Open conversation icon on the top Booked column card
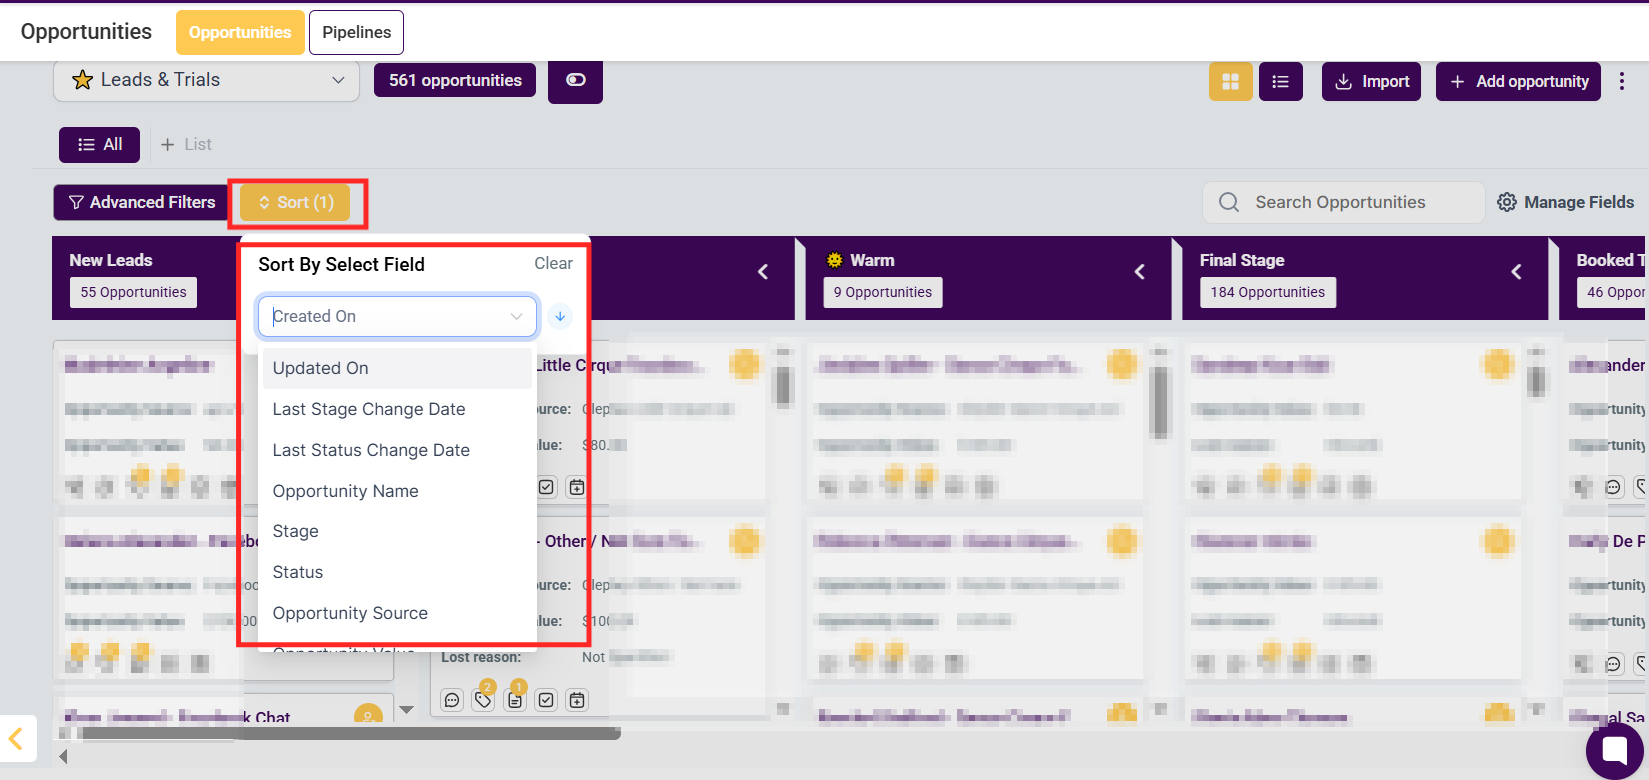This screenshot has height=780, width=1649. pyautogui.click(x=1613, y=487)
